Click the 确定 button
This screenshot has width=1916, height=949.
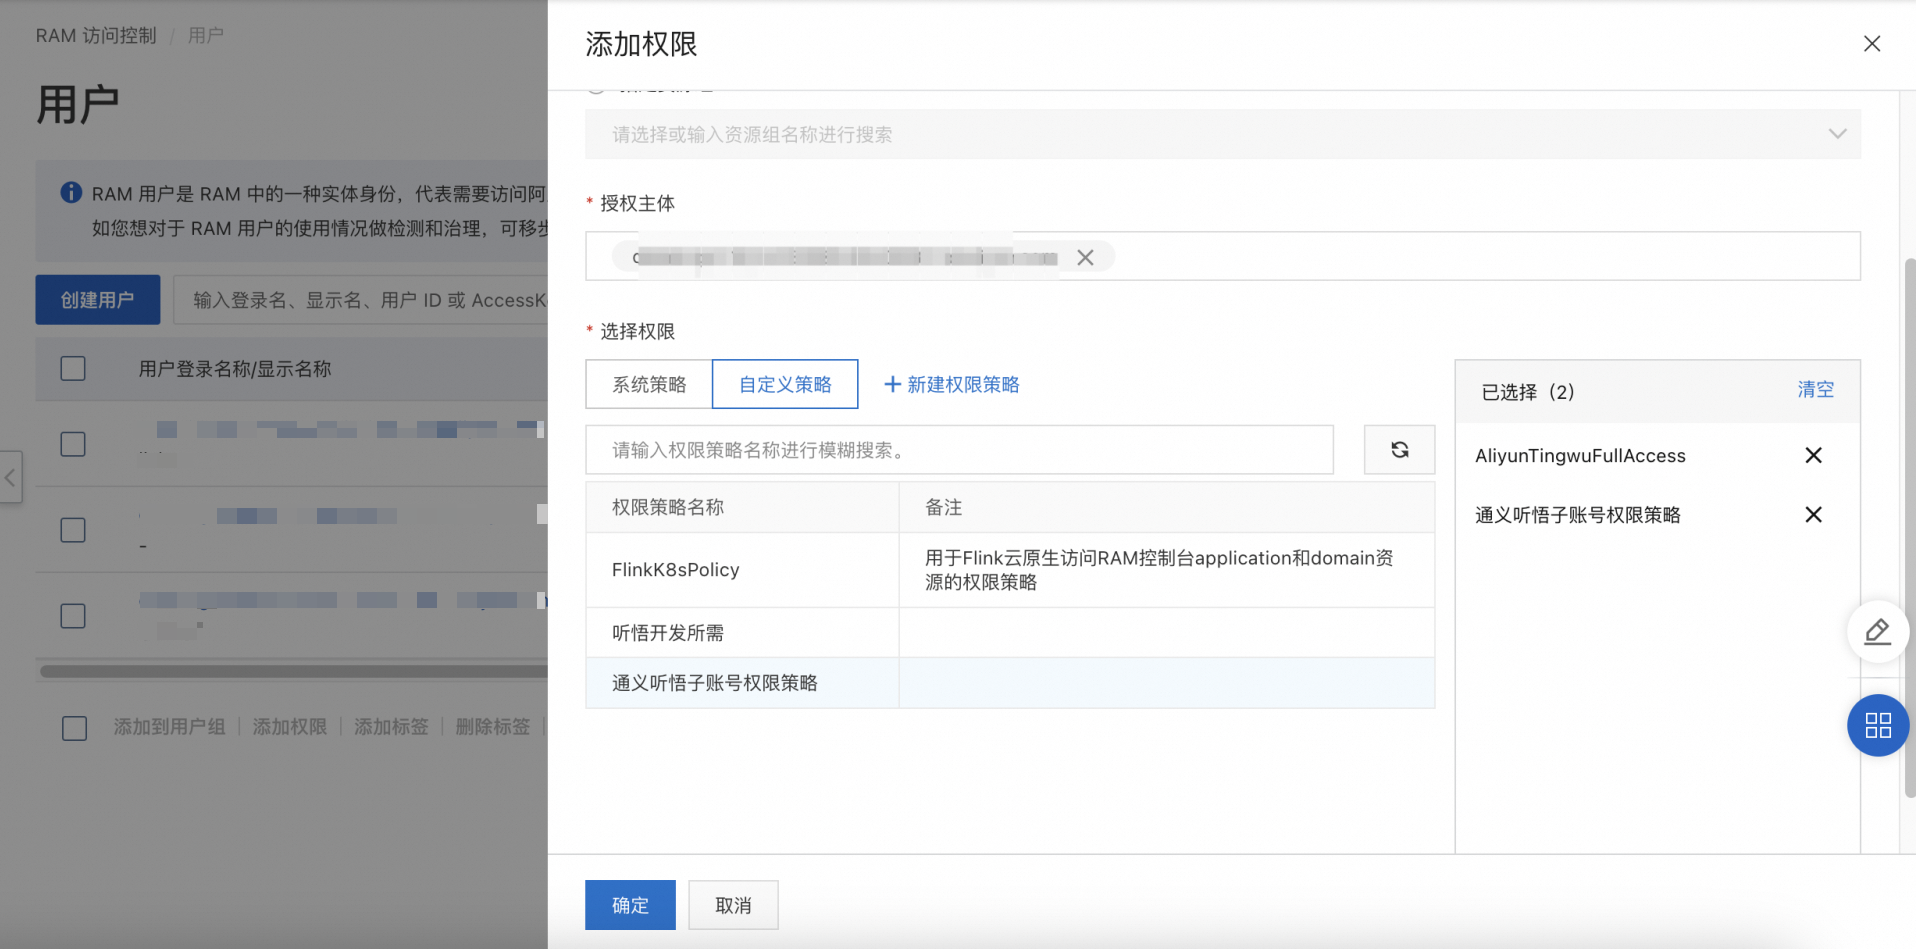click(x=630, y=905)
